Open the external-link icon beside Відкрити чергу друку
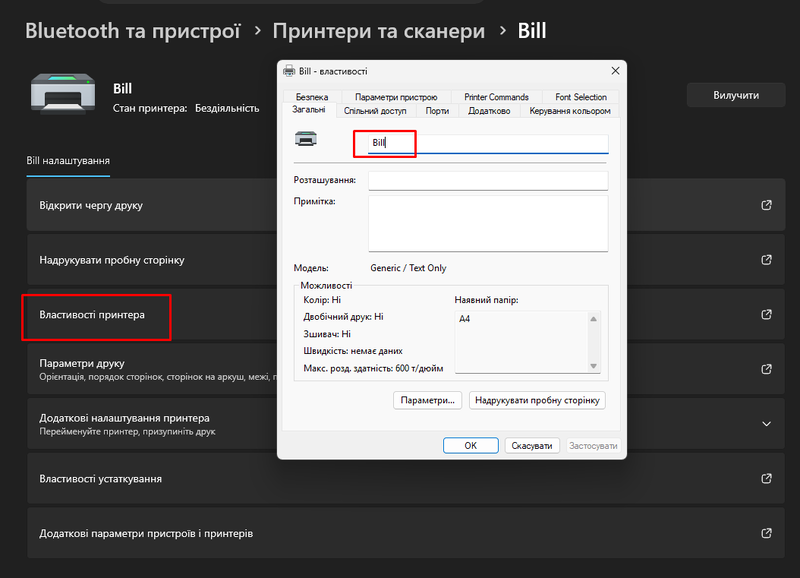The width and height of the screenshot is (800, 578). (x=765, y=204)
